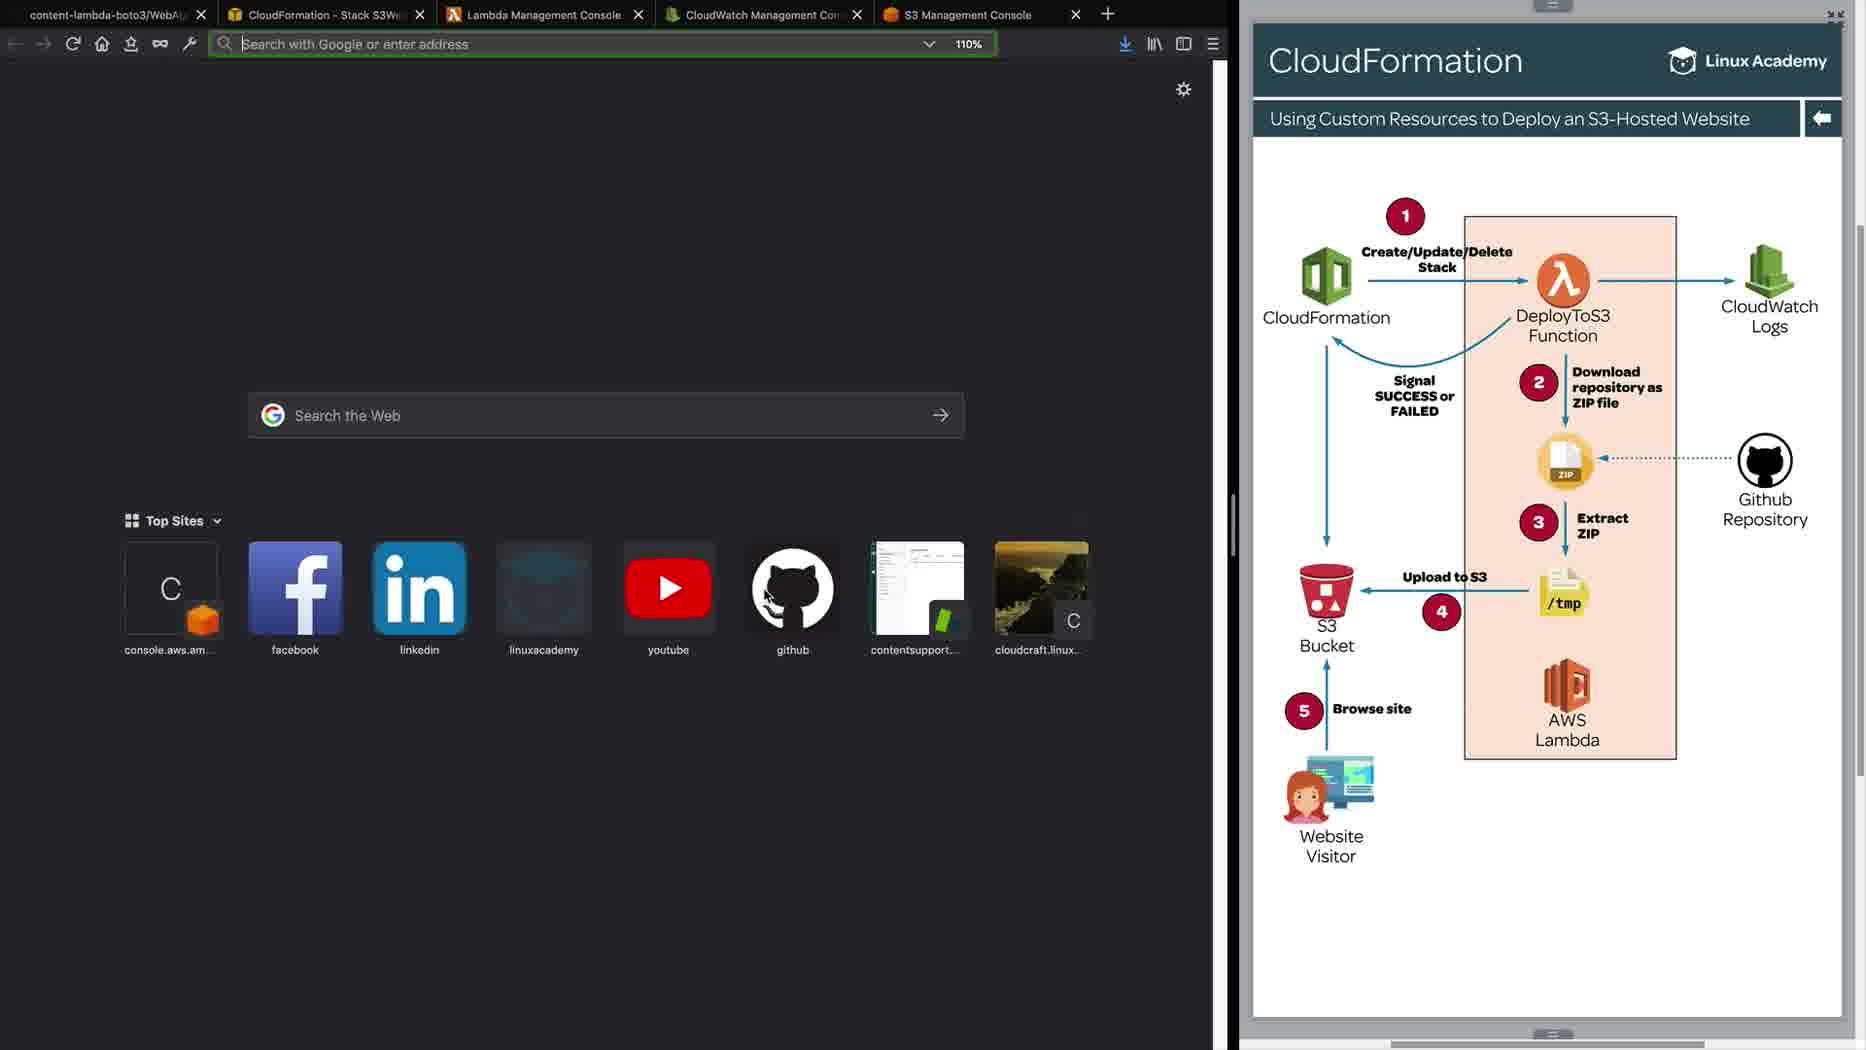Image resolution: width=1866 pixels, height=1050 pixels.
Task: Submit the web search arrow
Action: 940,415
